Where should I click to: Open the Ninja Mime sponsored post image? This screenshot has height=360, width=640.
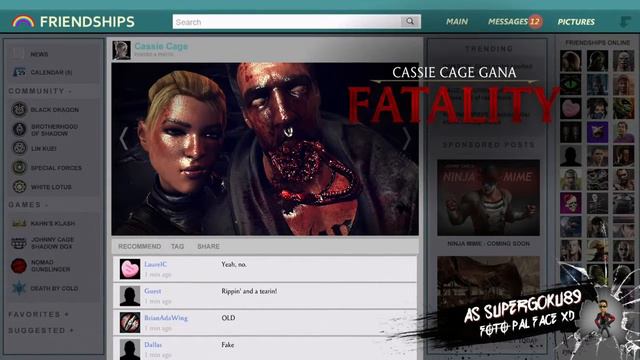[489, 198]
